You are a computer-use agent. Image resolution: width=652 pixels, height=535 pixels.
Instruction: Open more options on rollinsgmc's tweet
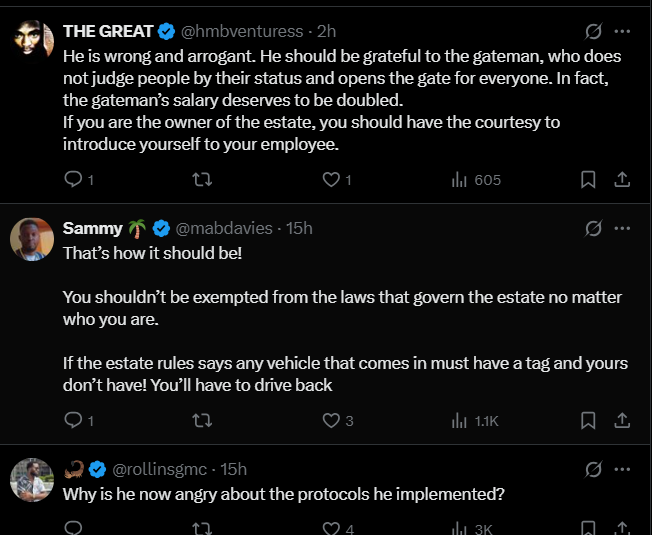[x=622, y=469]
